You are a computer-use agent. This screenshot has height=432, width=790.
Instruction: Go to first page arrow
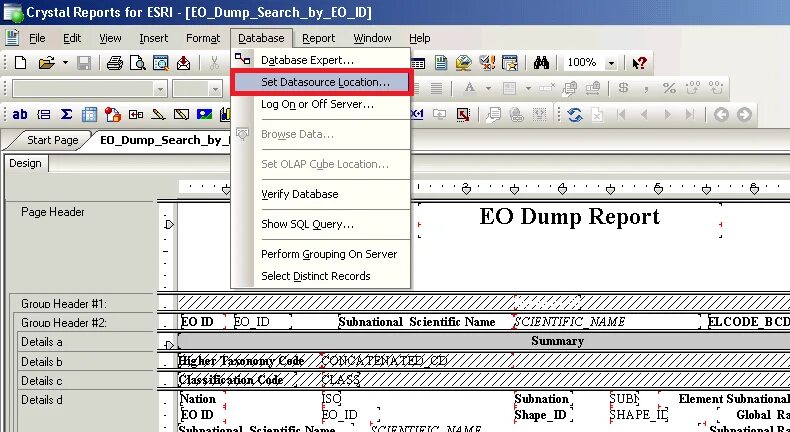click(621, 115)
